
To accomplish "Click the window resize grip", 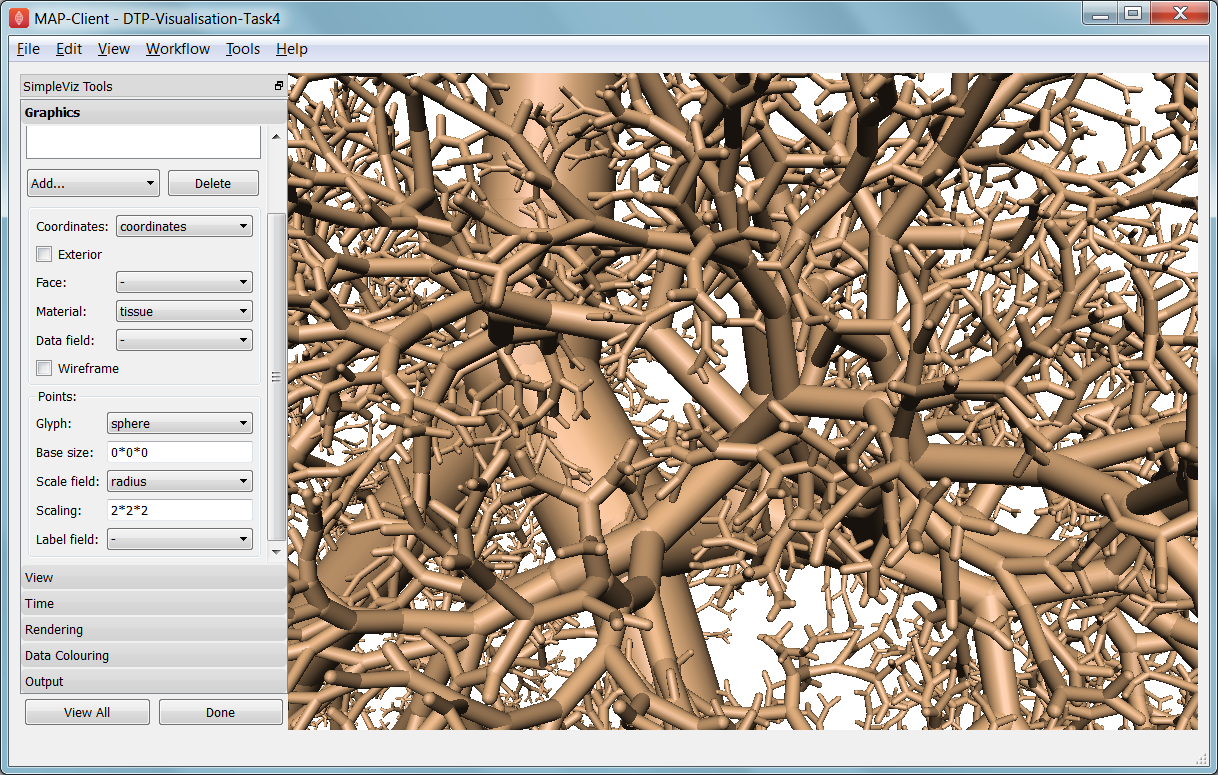I will coord(1201,758).
